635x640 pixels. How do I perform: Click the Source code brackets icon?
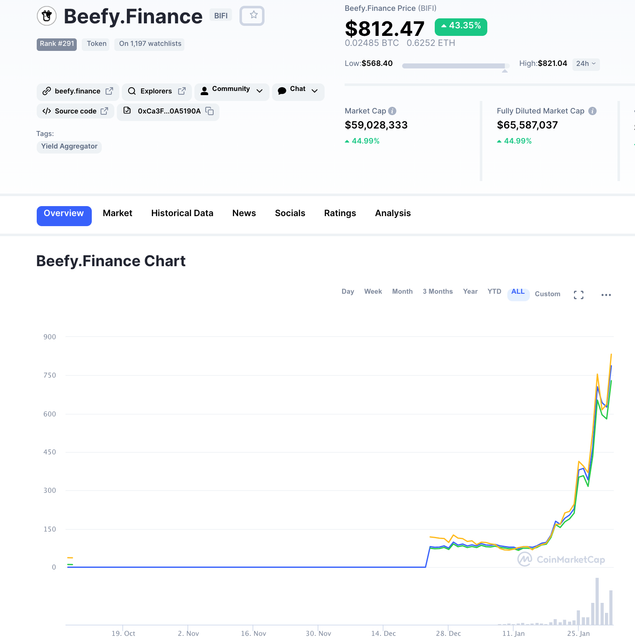click(x=47, y=111)
